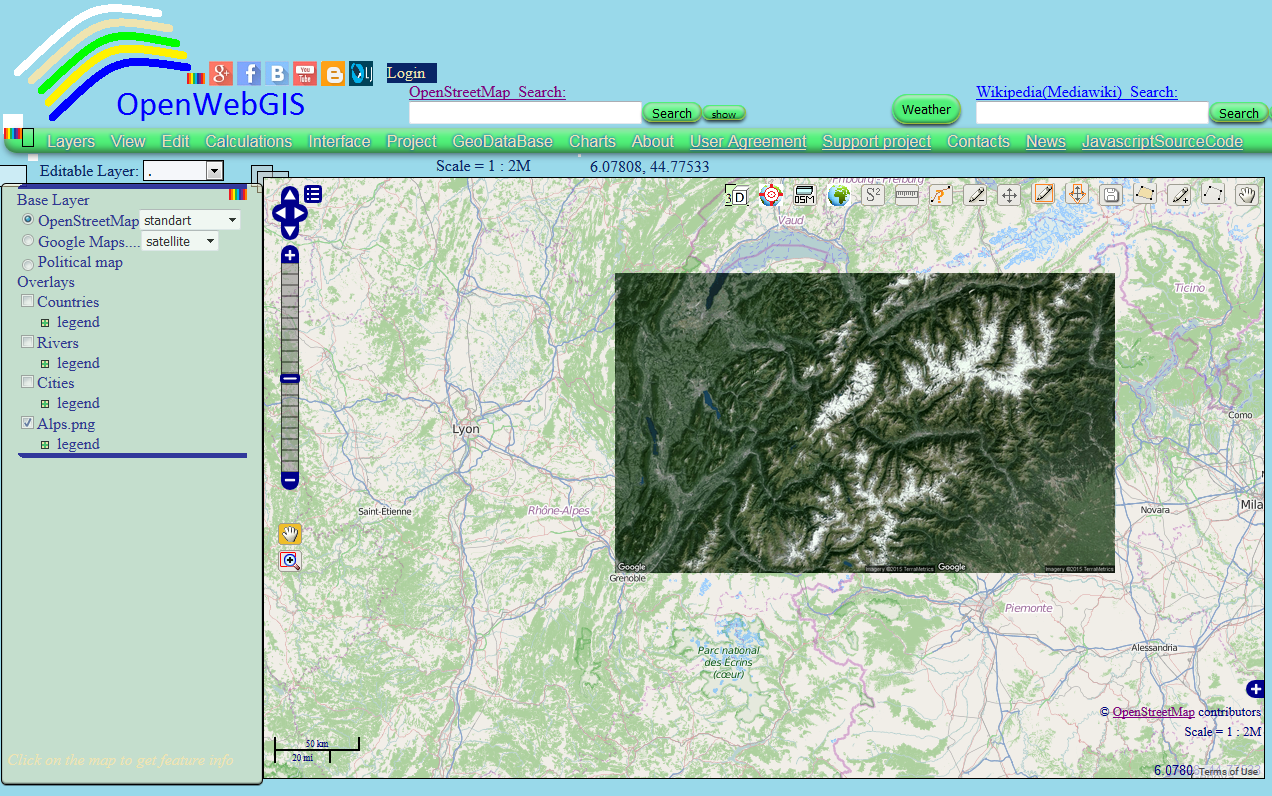1272x796 pixels.
Task: Select the Political map radio button
Action: point(28,263)
